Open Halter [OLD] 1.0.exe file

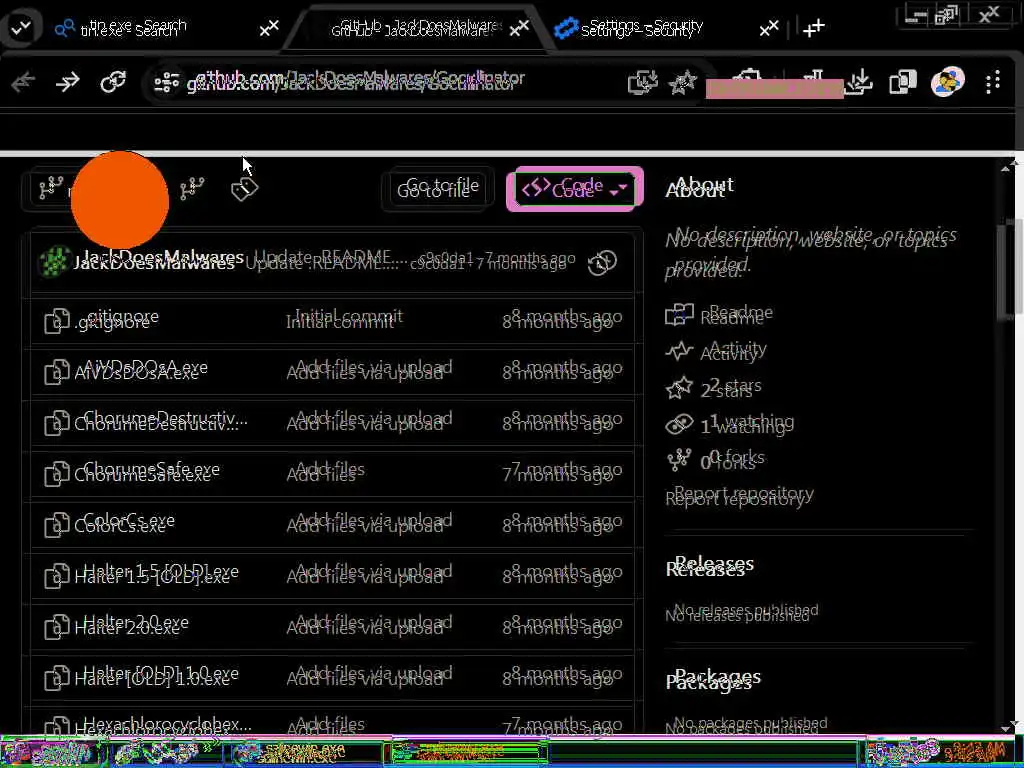tap(156, 676)
